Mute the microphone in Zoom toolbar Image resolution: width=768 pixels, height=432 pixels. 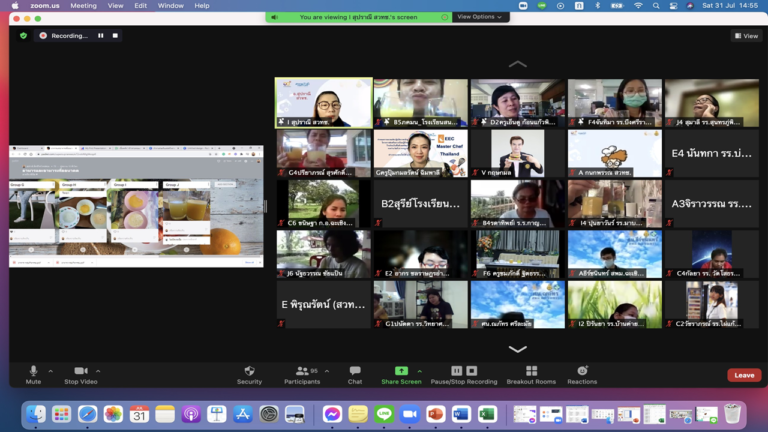tap(33, 371)
